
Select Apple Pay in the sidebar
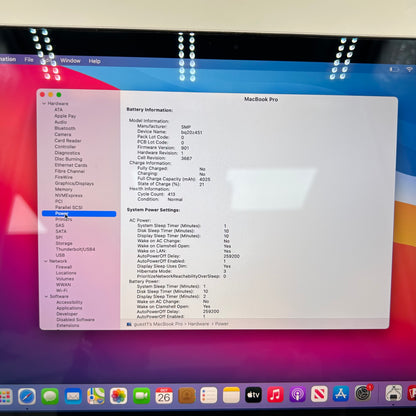pyautogui.click(x=65, y=116)
